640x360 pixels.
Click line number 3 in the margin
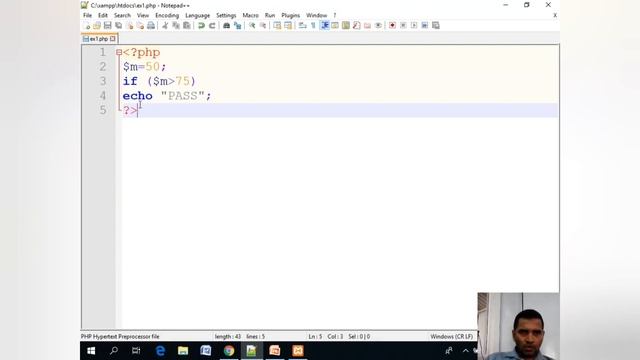pos(102,81)
